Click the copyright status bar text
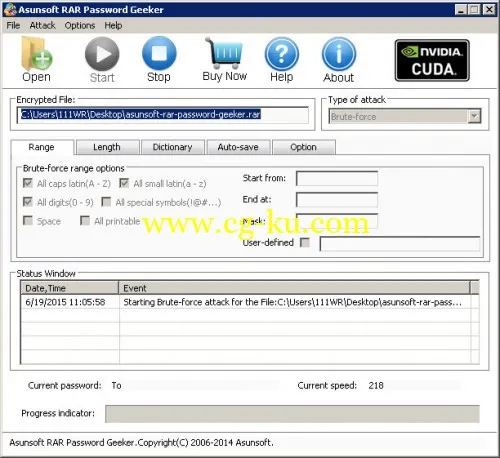The height and width of the screenshot is (458, 500). click(141, 443)
